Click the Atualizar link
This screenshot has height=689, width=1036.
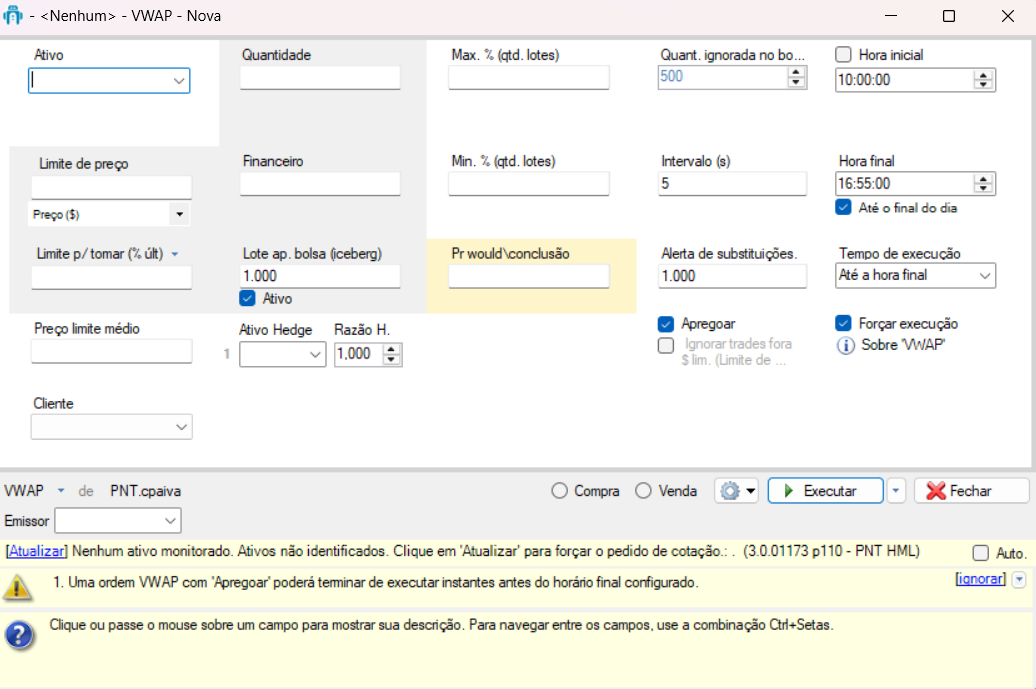click(x=37, y=551)
